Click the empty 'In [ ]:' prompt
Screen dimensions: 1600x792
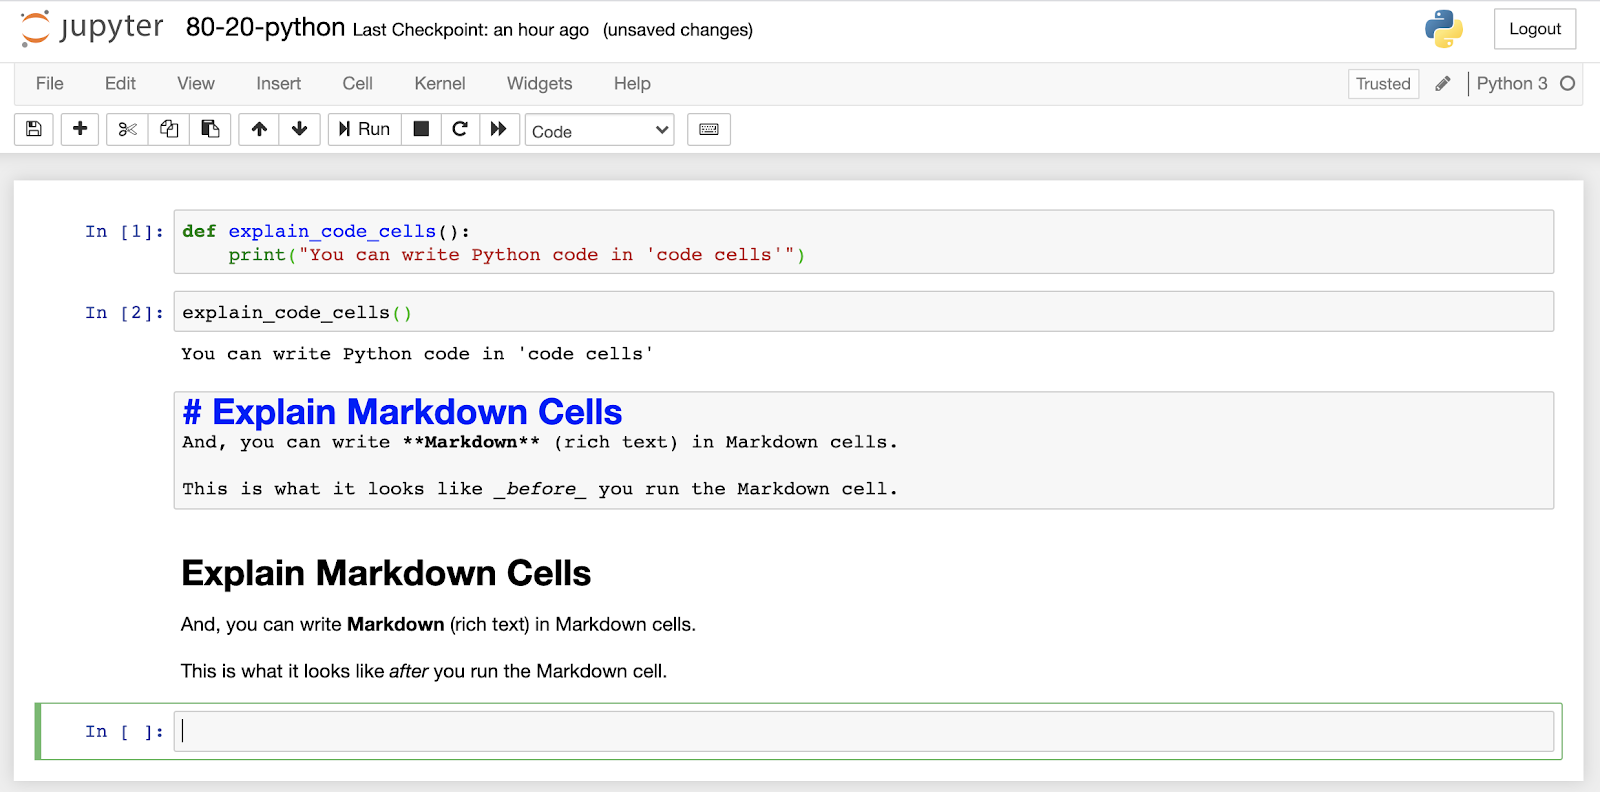click(x=124, y=732)
